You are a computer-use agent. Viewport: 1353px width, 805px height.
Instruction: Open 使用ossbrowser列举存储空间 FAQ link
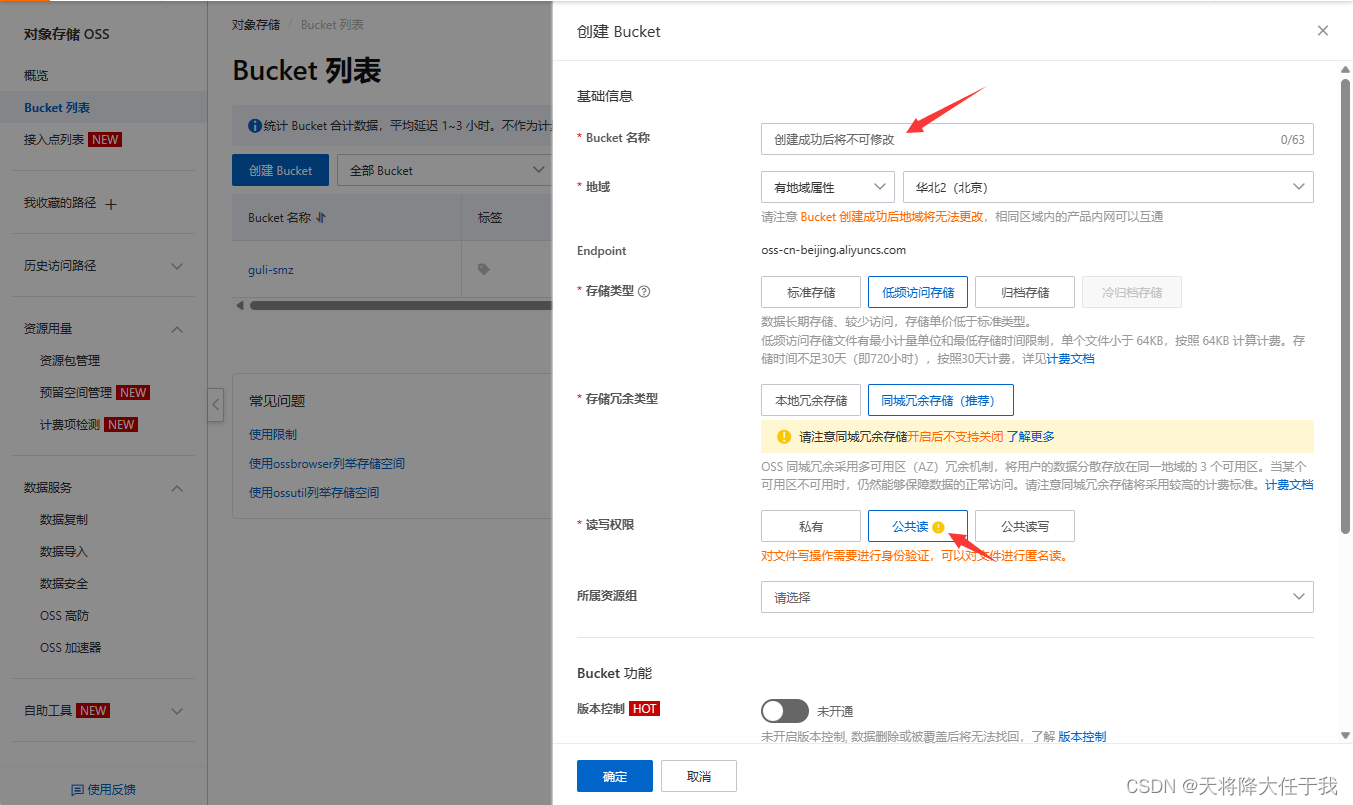(x=327, y=464)
